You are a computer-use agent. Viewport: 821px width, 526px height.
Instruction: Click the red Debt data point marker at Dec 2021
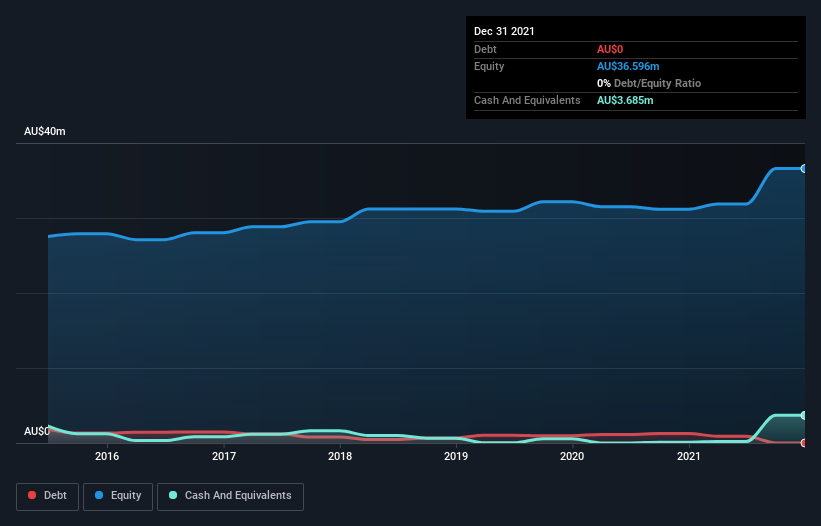pos(804,443)
